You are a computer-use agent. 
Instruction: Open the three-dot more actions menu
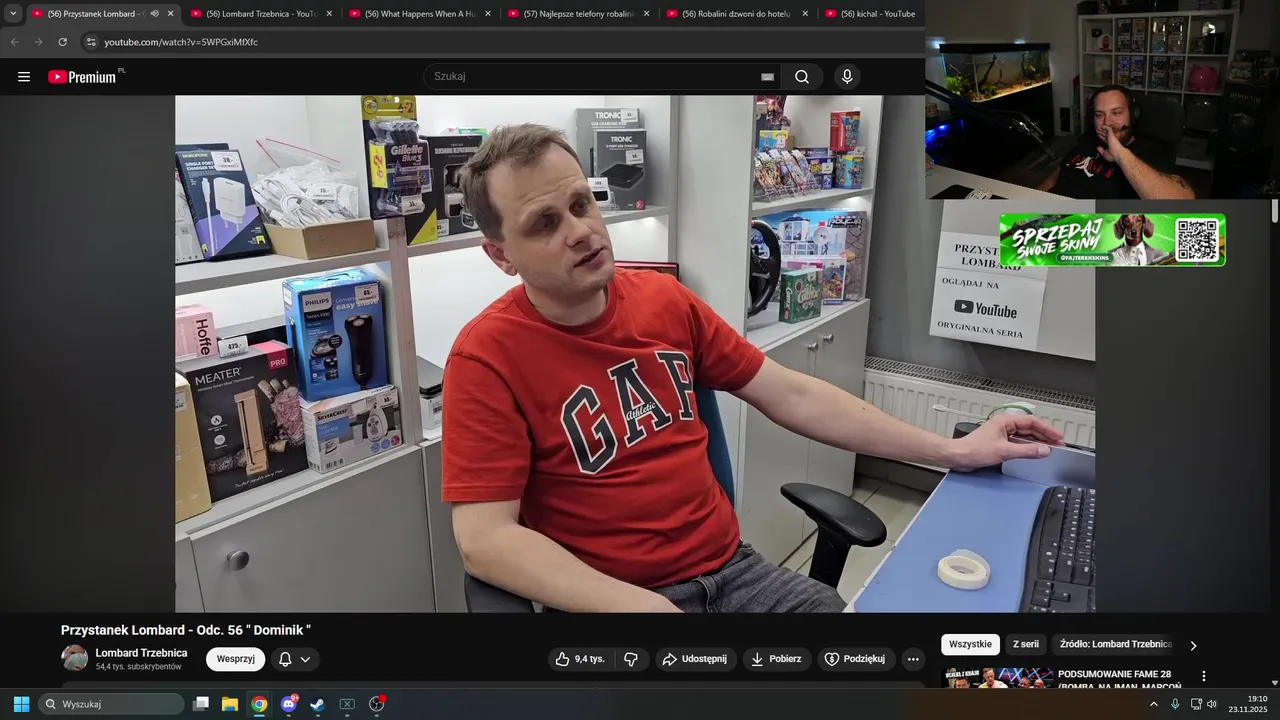[x=912, y=659]
